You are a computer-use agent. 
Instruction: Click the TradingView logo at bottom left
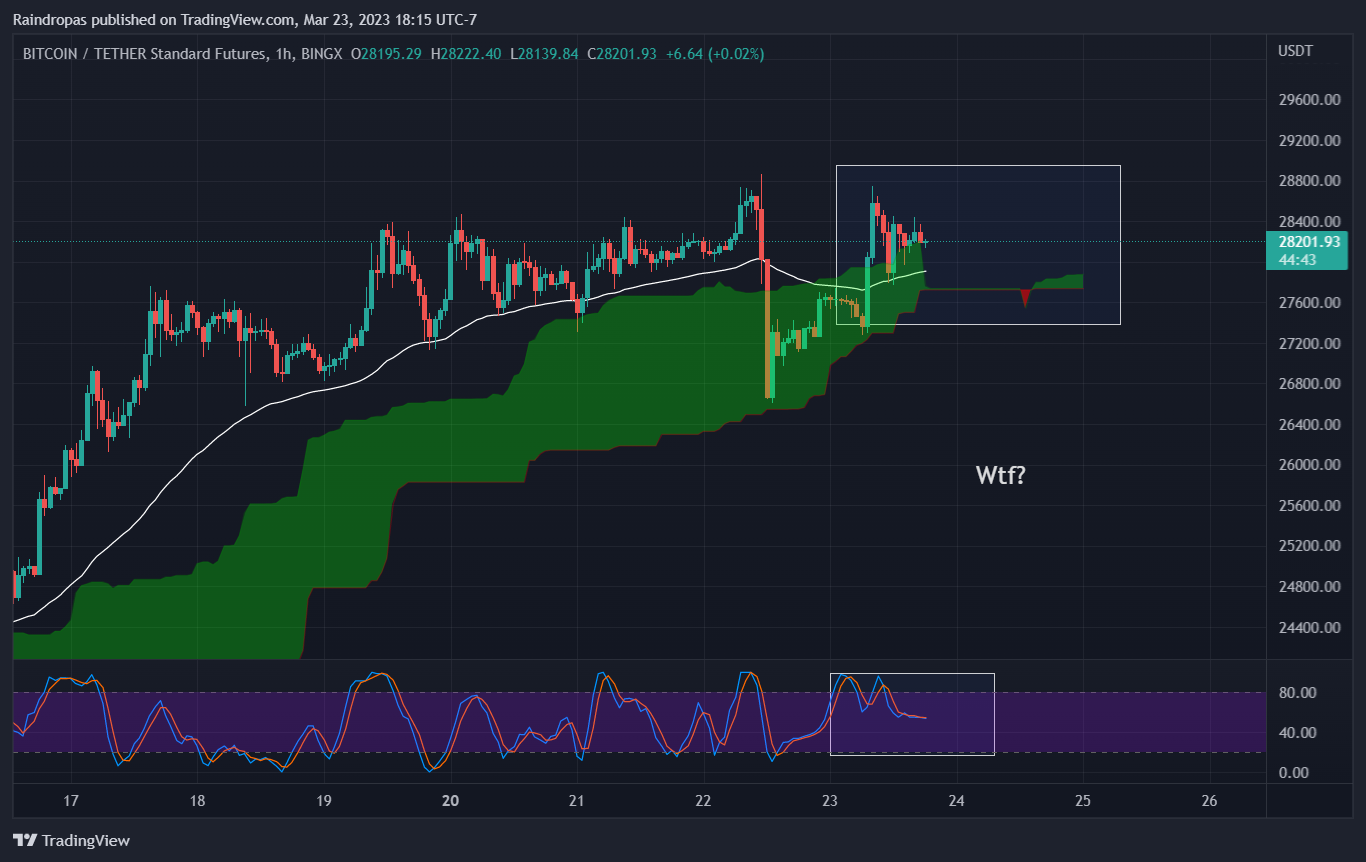click(71, 841)
